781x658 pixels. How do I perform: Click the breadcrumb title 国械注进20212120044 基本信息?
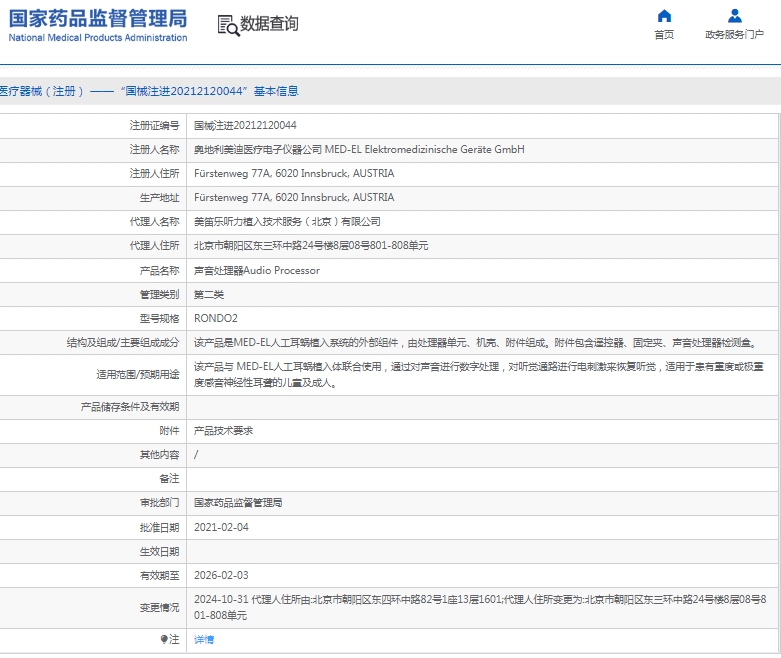coord(209,91)
